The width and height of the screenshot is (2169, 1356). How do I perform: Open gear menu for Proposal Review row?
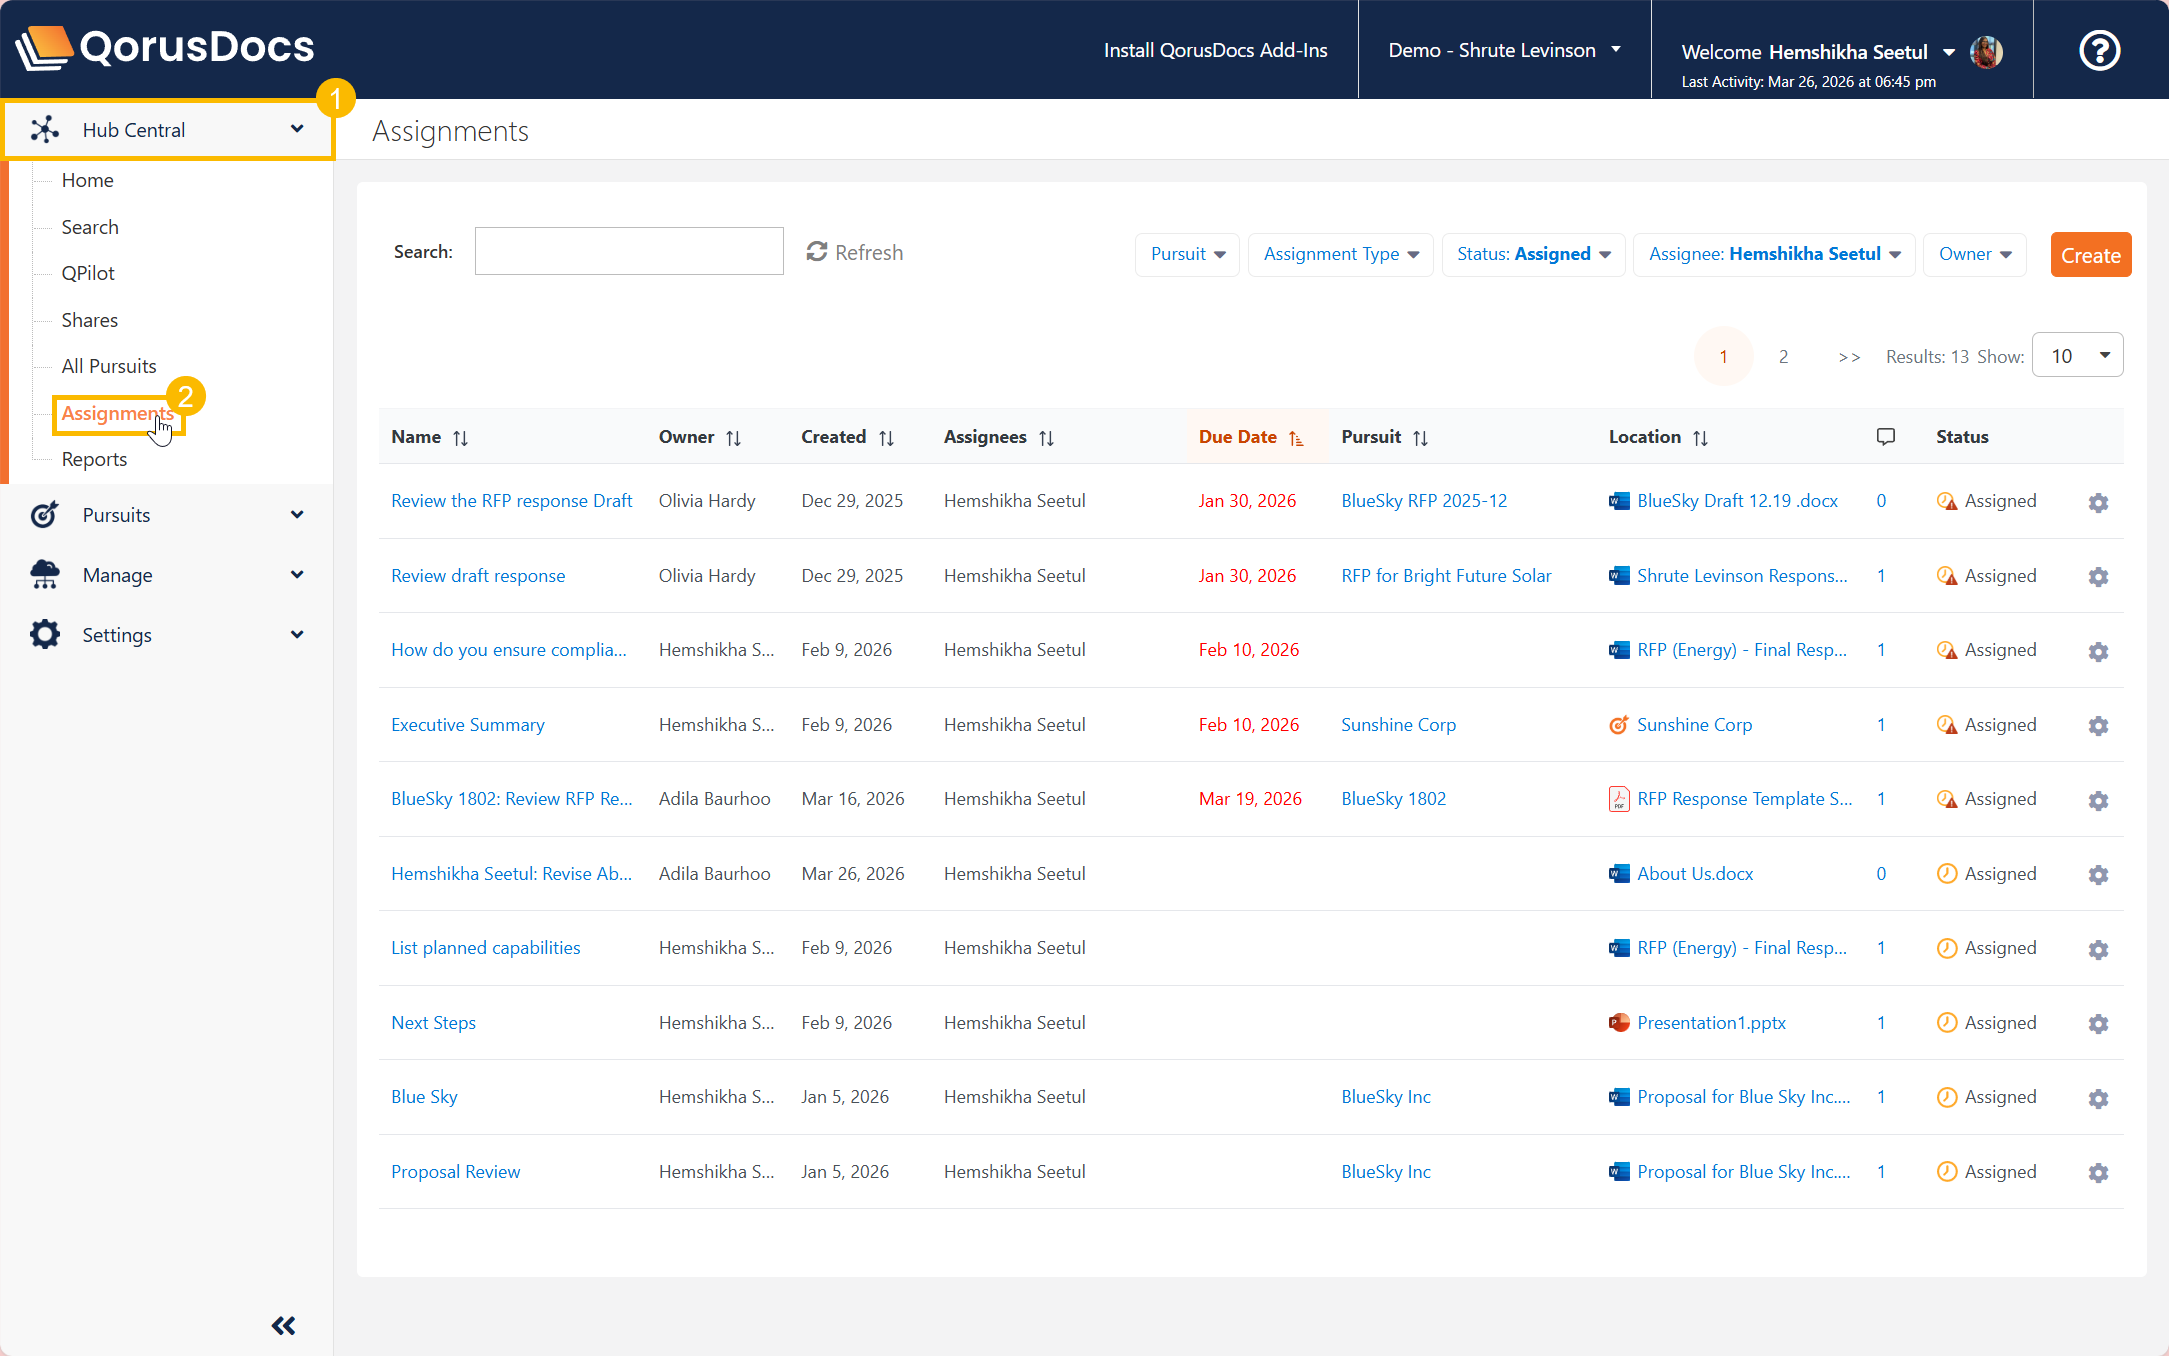2098,1173
